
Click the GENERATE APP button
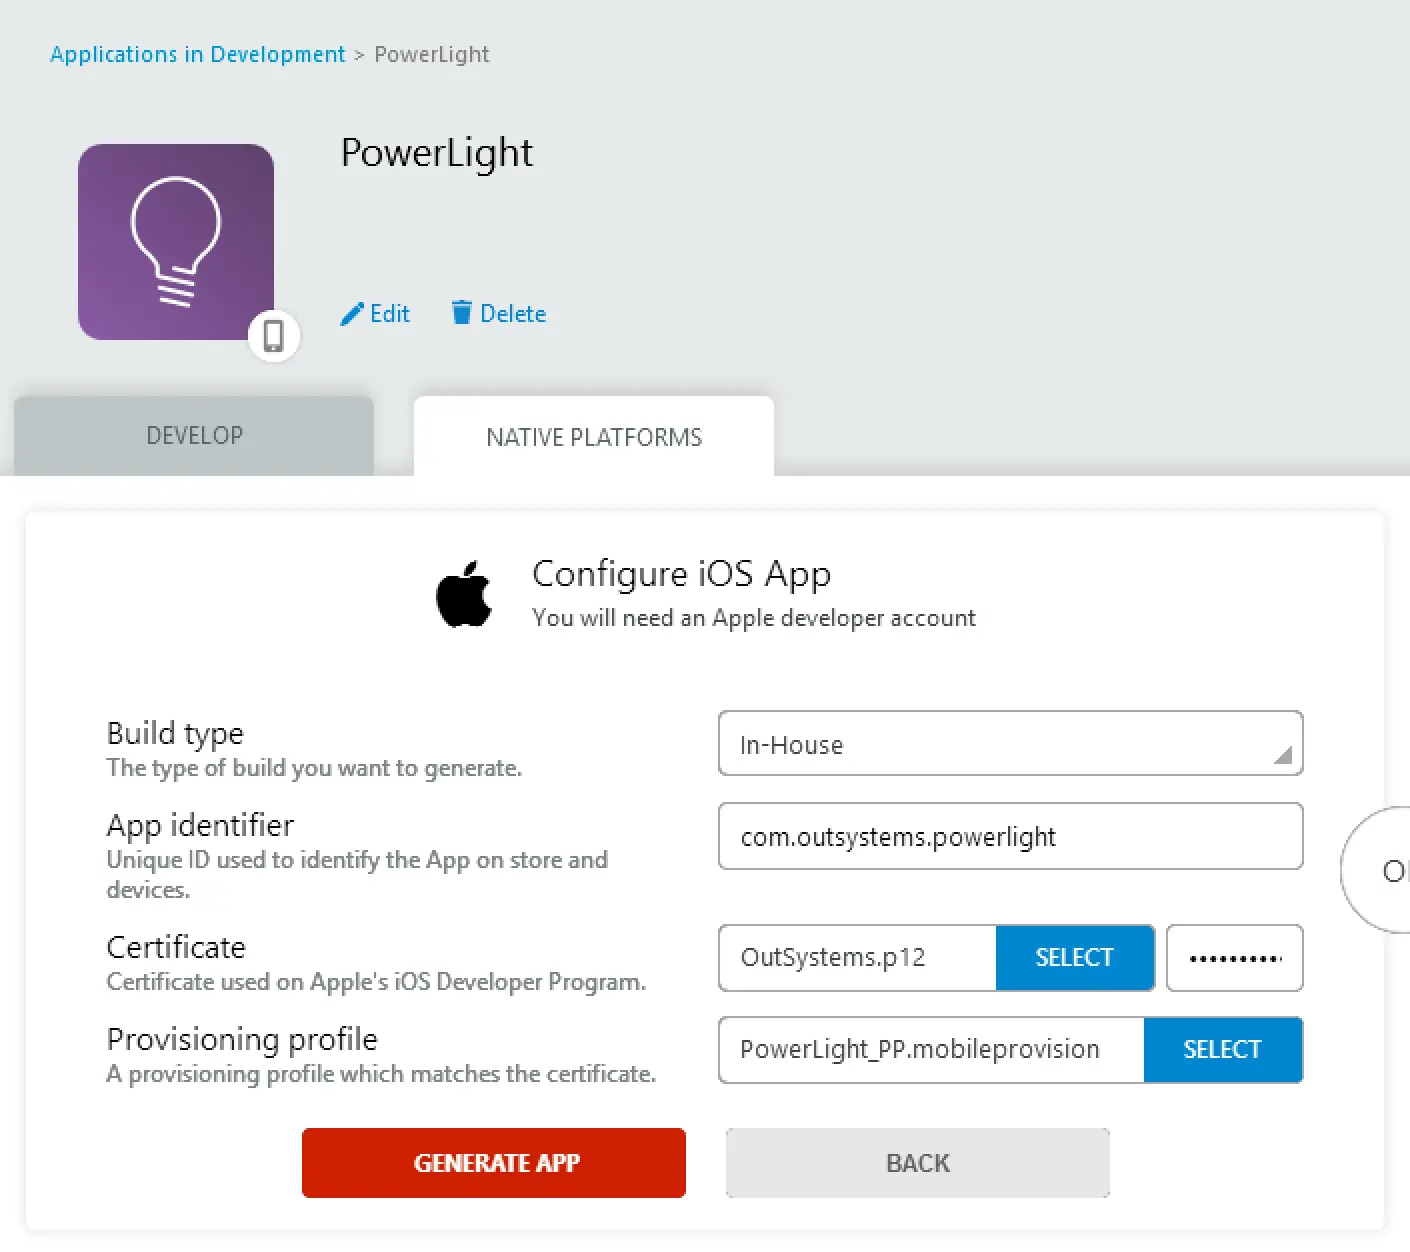coord(494,1163)
